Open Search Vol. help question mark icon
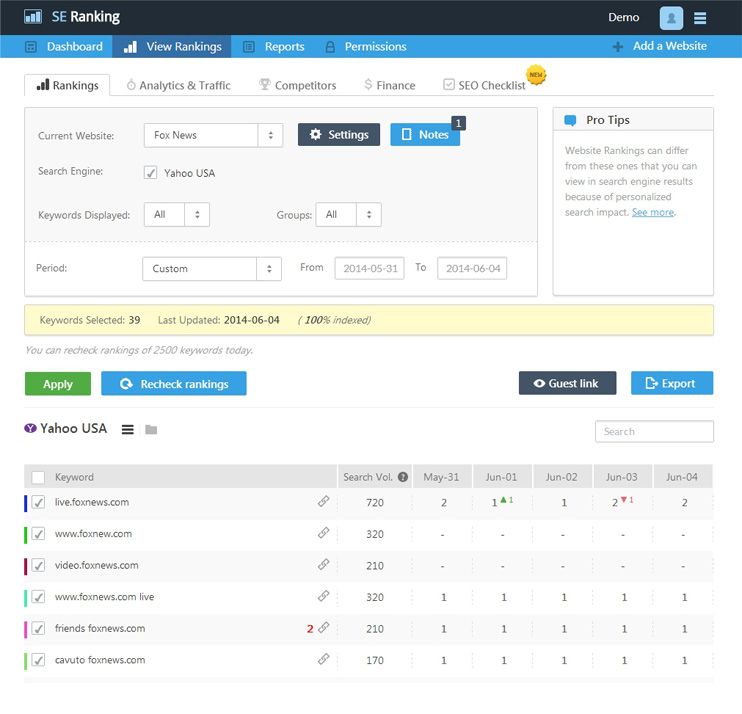 [403, 477]
